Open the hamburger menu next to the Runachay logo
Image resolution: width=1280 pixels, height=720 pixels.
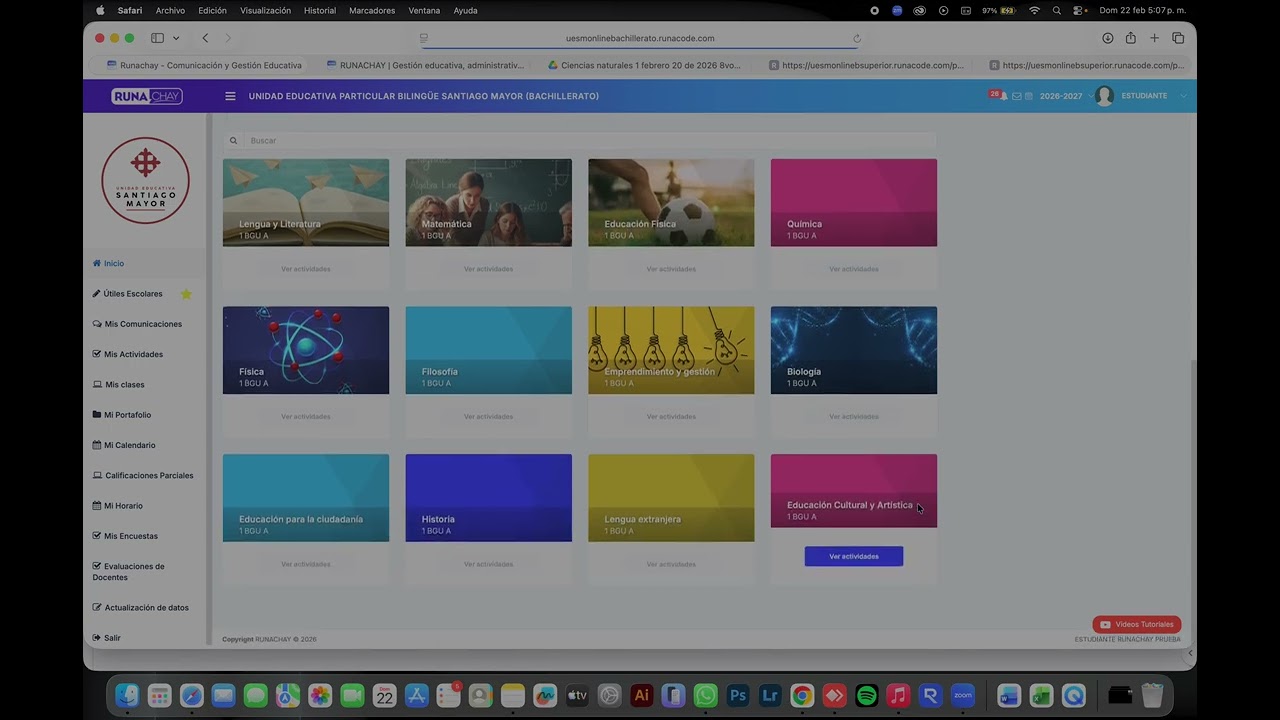point(230,96)
